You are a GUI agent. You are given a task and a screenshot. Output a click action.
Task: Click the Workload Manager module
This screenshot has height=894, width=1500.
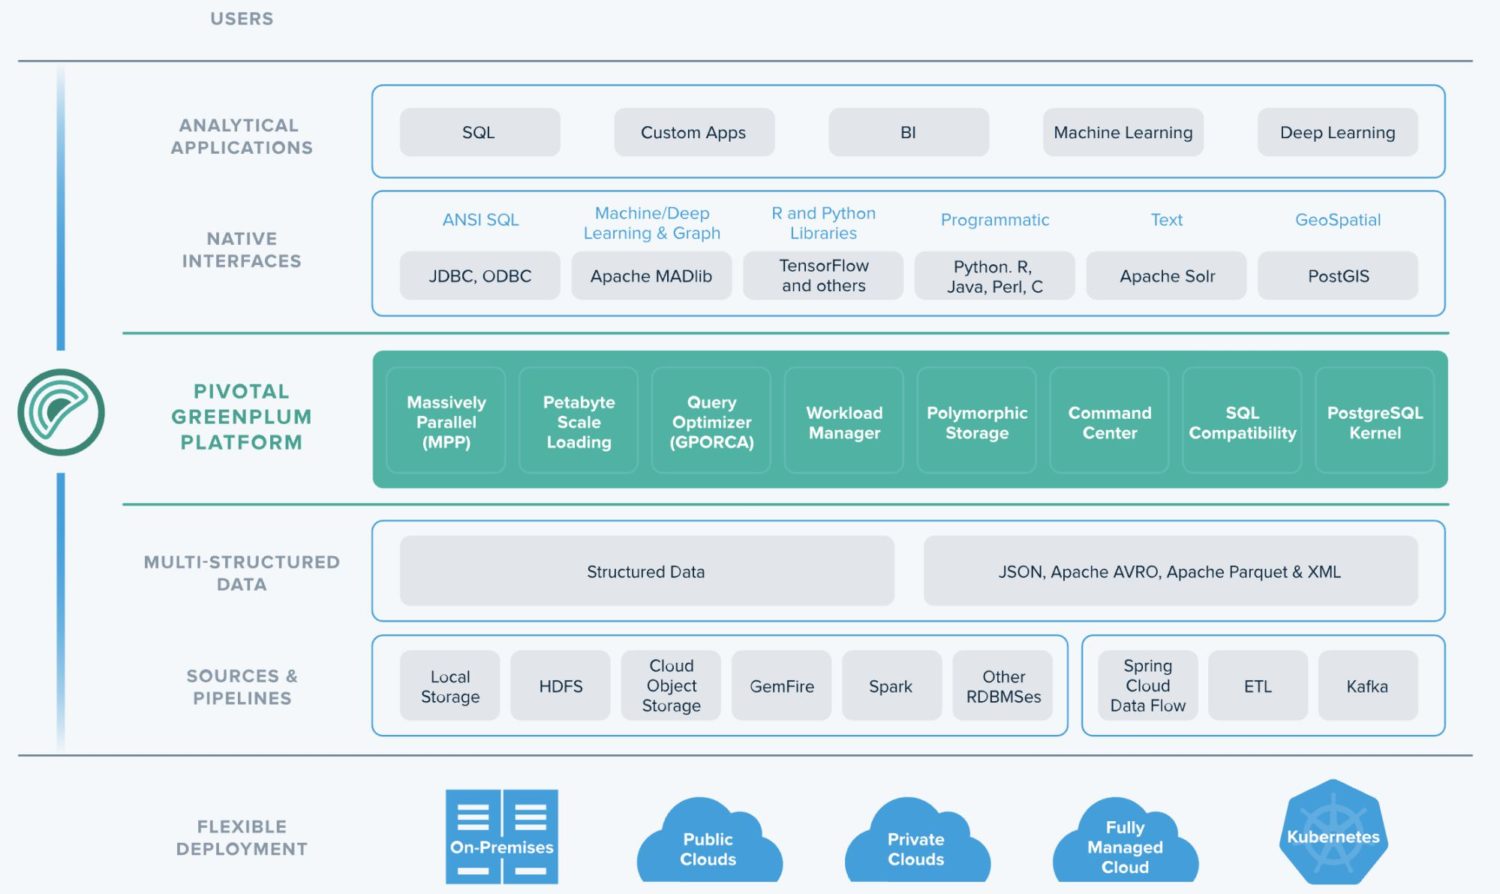[x=843, y=420]
